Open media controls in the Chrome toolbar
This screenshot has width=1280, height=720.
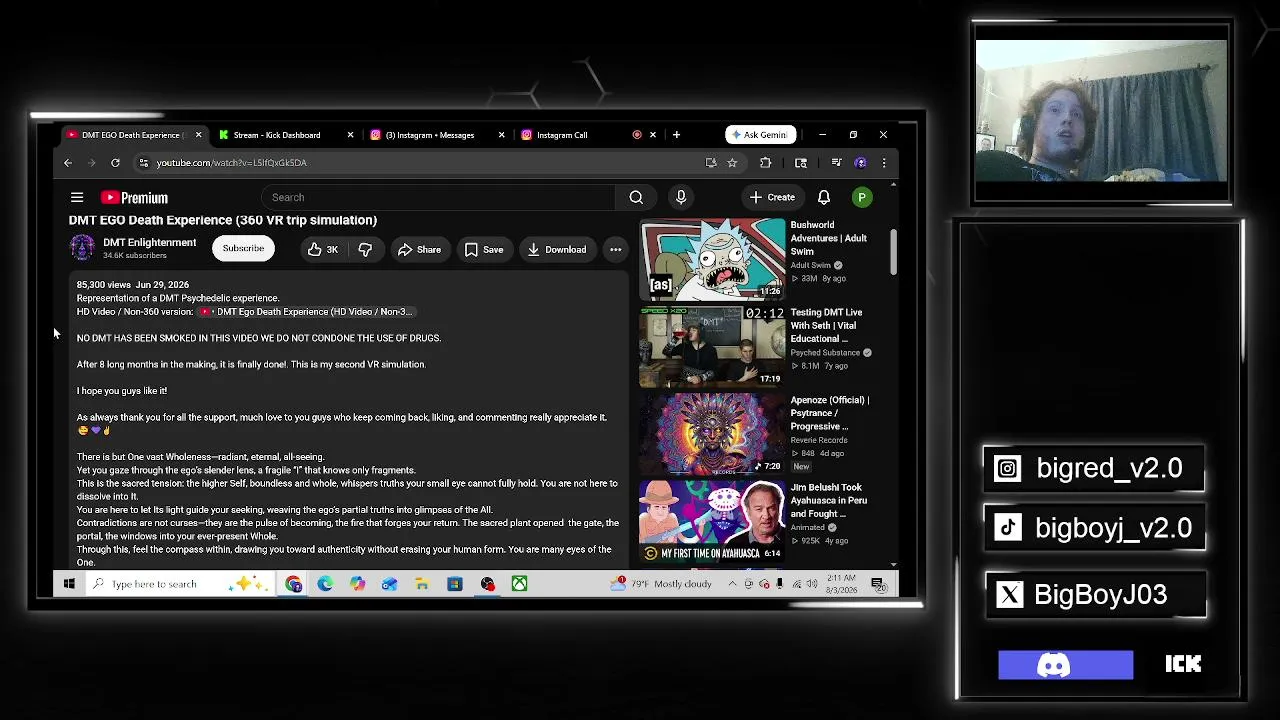click(836, 163)
